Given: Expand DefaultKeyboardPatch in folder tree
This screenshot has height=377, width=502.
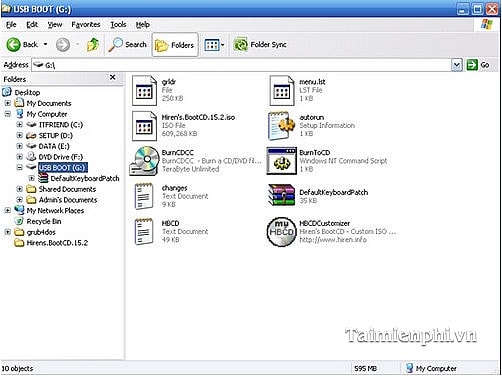Looking at the screenshot, I should 32,178.
